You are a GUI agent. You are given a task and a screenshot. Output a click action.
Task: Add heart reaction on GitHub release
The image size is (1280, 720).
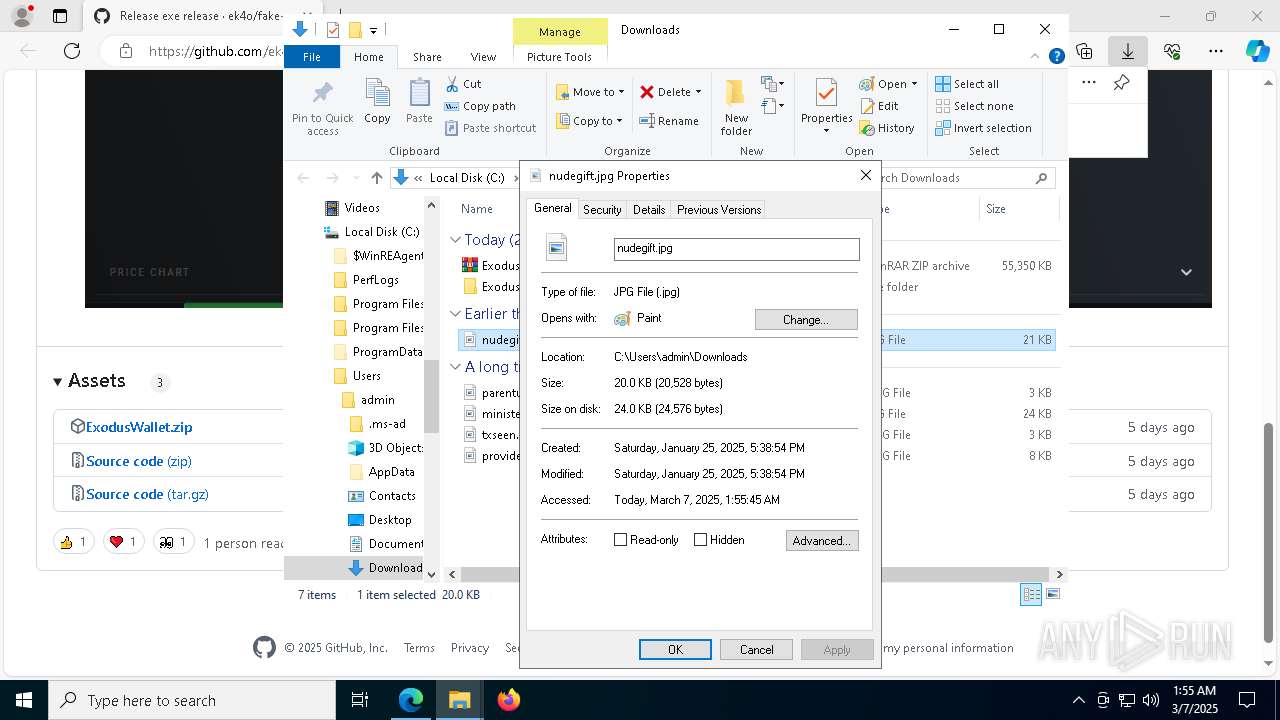124,542
